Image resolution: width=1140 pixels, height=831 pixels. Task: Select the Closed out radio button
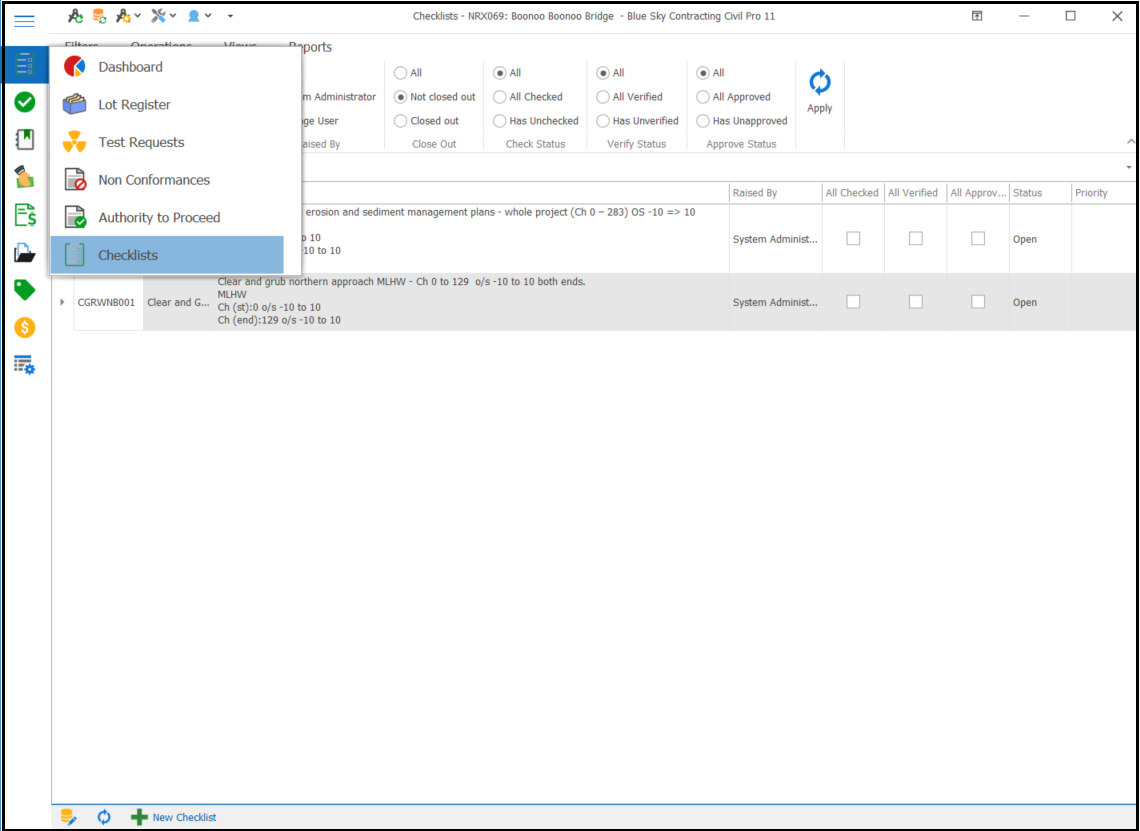401,121
